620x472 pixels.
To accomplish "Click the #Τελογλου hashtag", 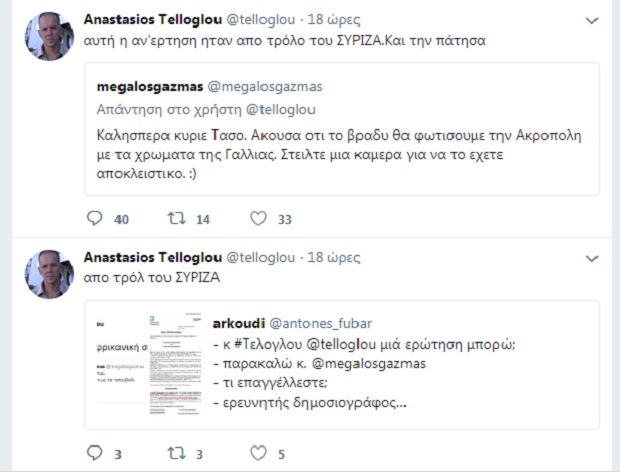I will click(x=268, y=344).
